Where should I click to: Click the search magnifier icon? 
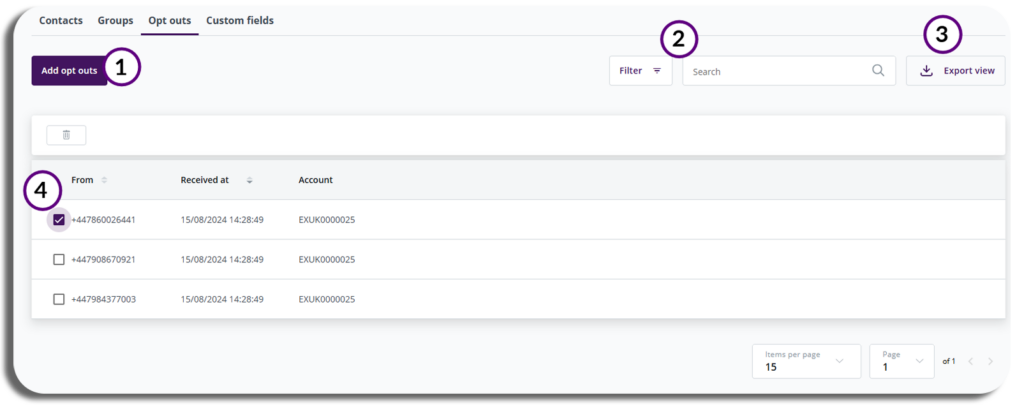(878, 71)
